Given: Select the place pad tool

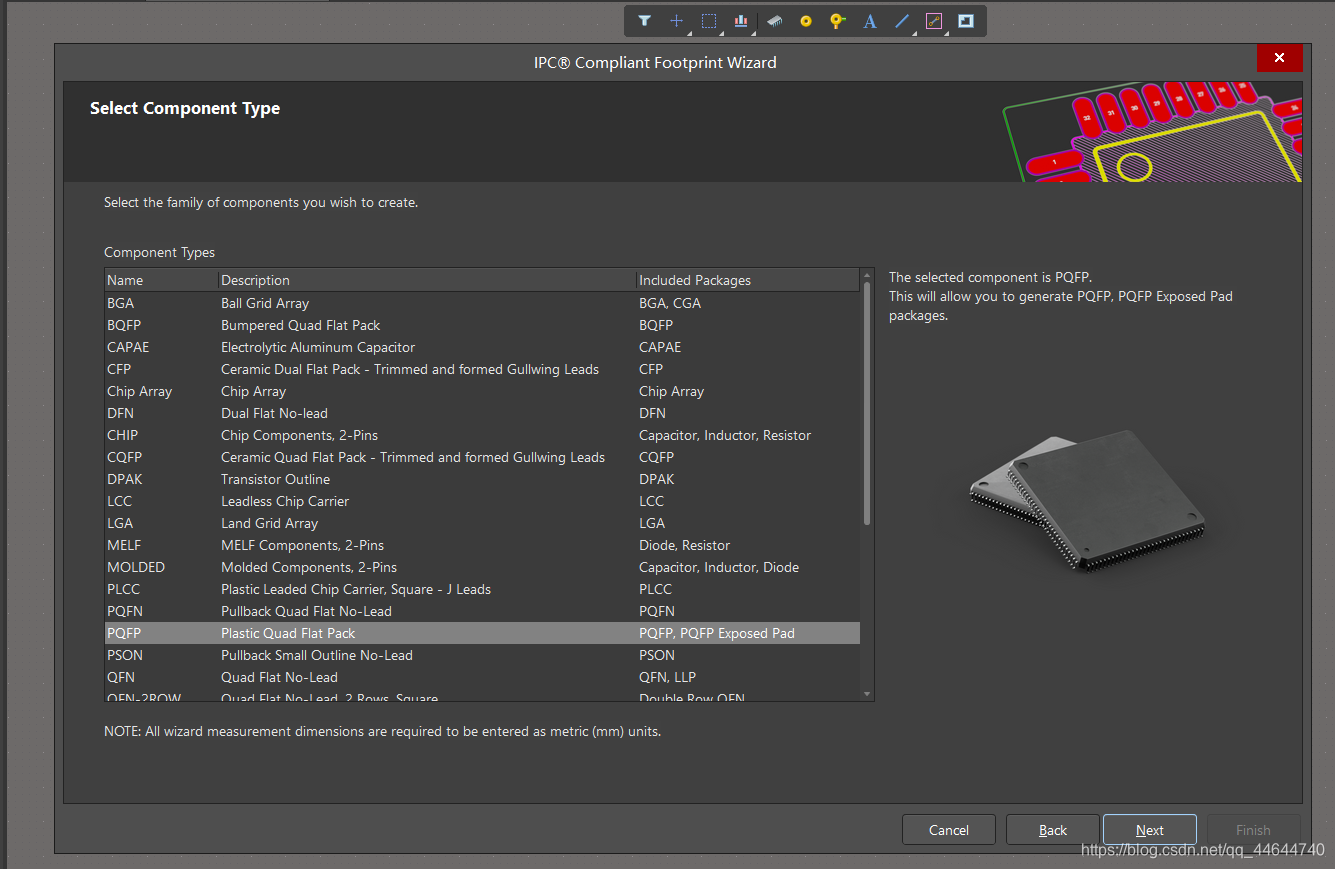Looking at the screenshot, I should click(x=806, y=21).
